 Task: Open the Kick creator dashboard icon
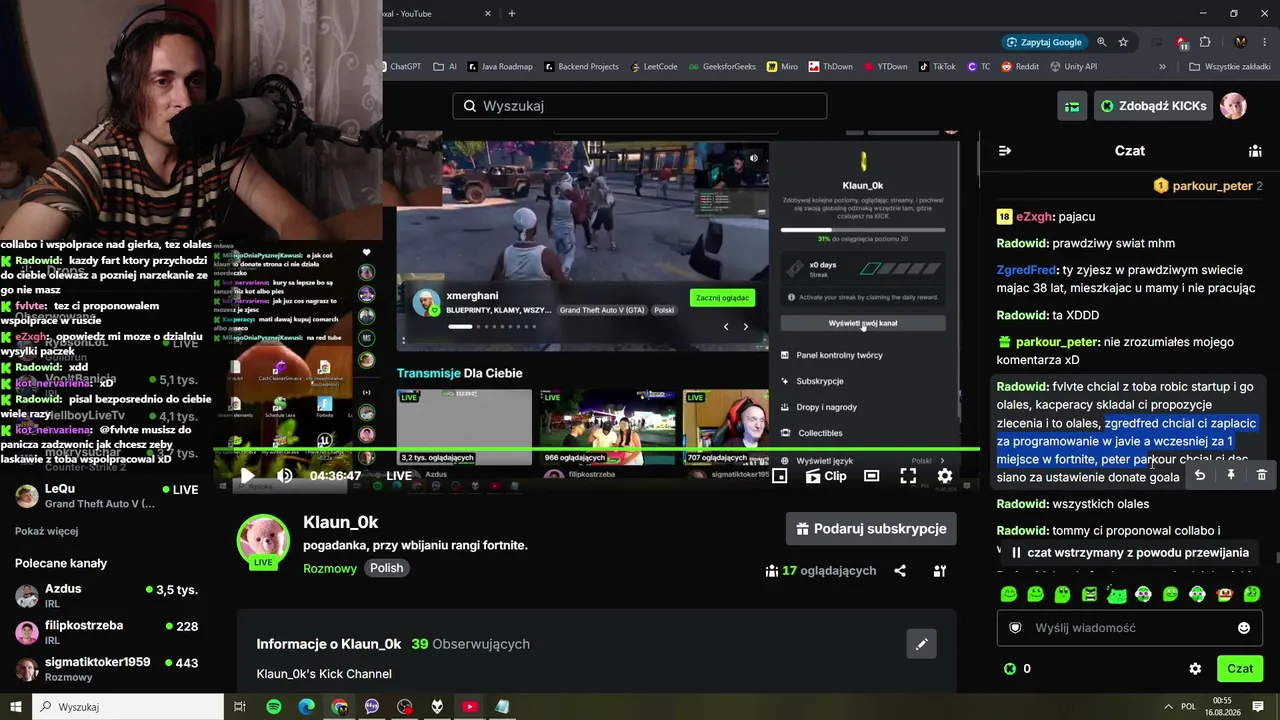(x=1072, y=106)
